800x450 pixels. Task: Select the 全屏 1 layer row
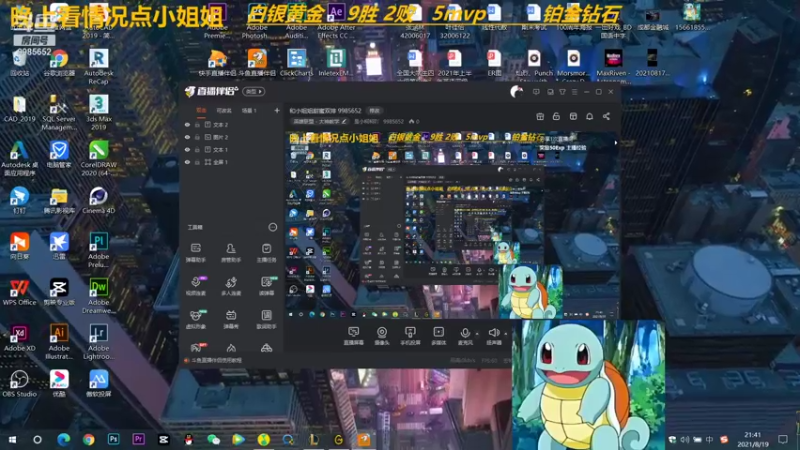click(231, 162)
